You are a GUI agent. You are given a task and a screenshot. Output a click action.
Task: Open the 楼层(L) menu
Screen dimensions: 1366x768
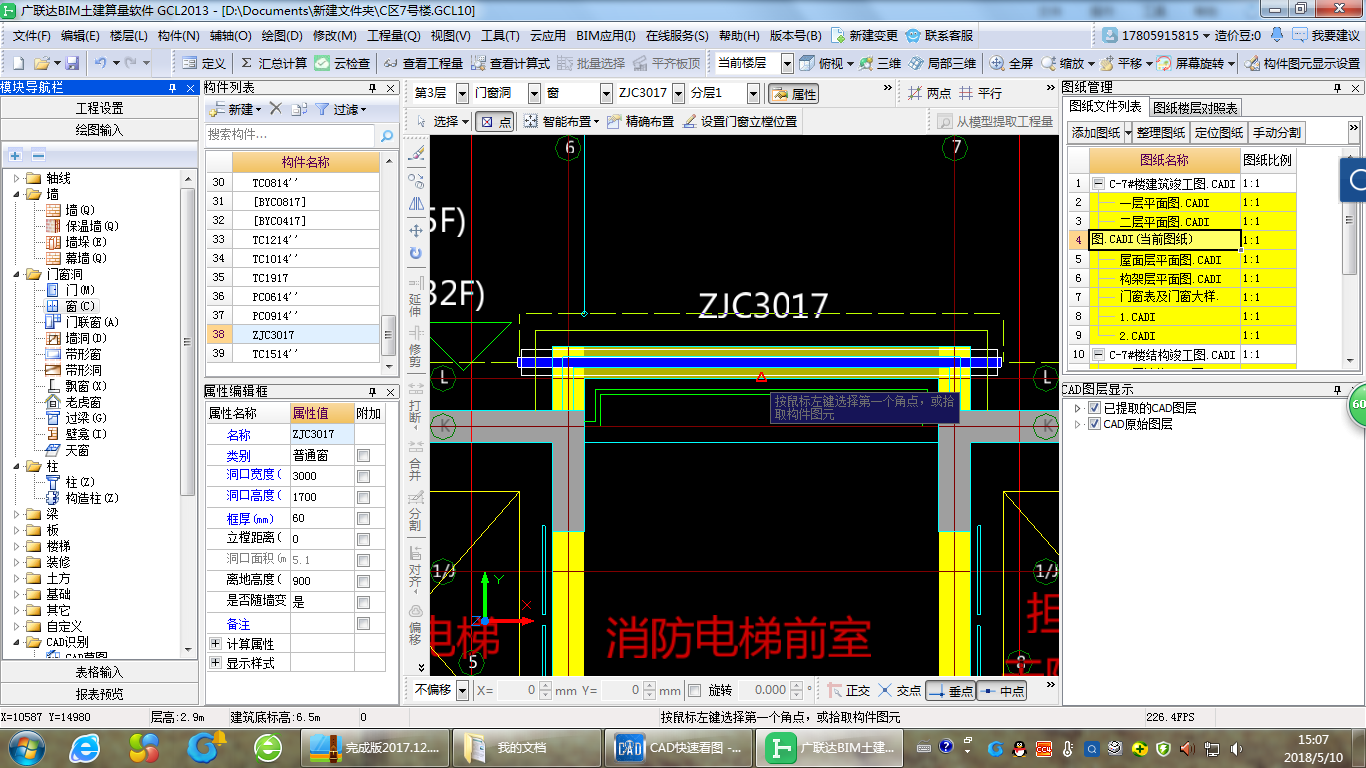pos(129,35)
